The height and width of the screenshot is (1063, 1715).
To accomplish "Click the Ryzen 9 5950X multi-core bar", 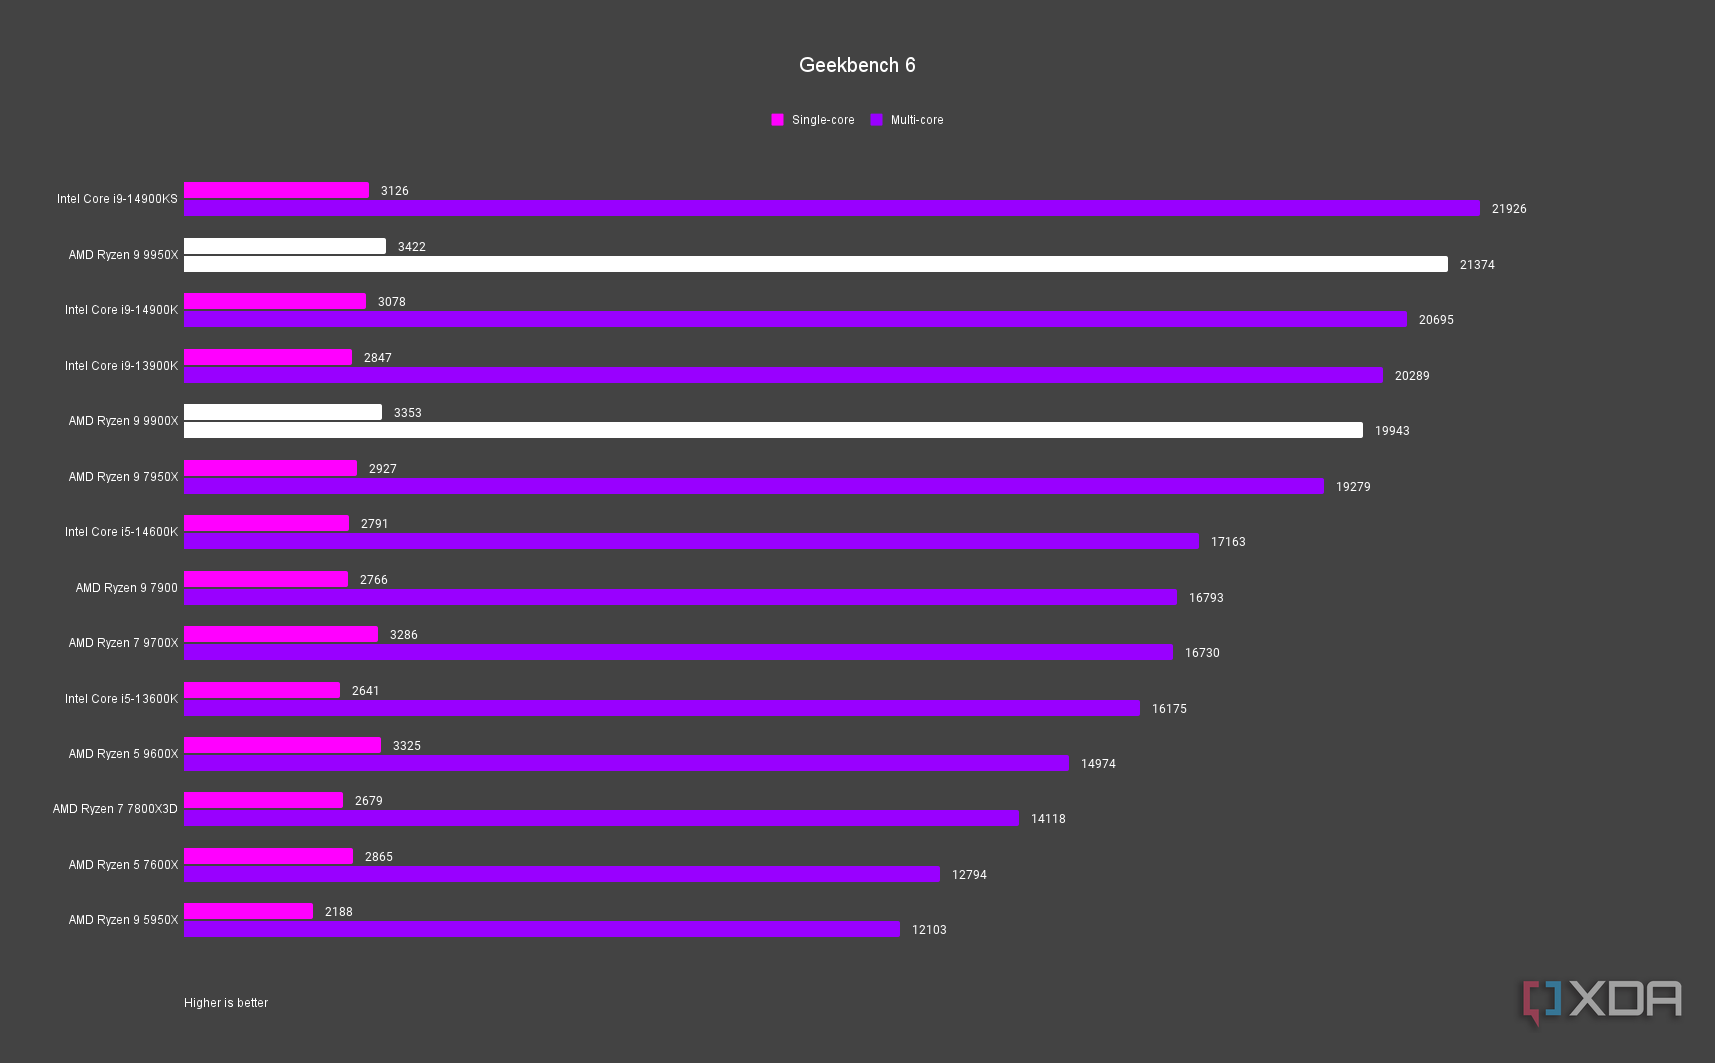I will (541, 930).
